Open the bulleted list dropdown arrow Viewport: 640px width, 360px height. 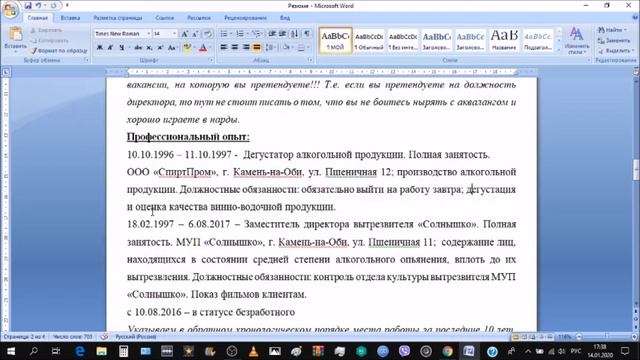pos(231,34)
